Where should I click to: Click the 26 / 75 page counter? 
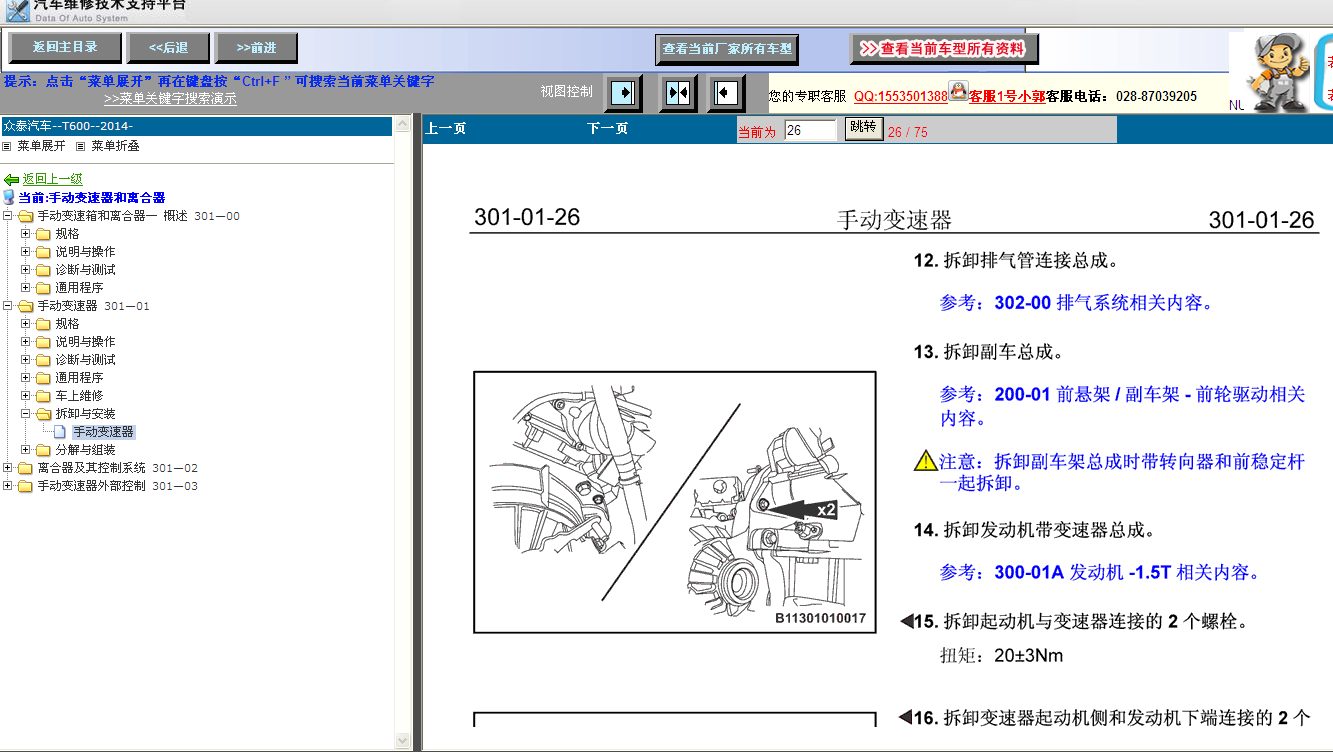[x=907, y=132]
